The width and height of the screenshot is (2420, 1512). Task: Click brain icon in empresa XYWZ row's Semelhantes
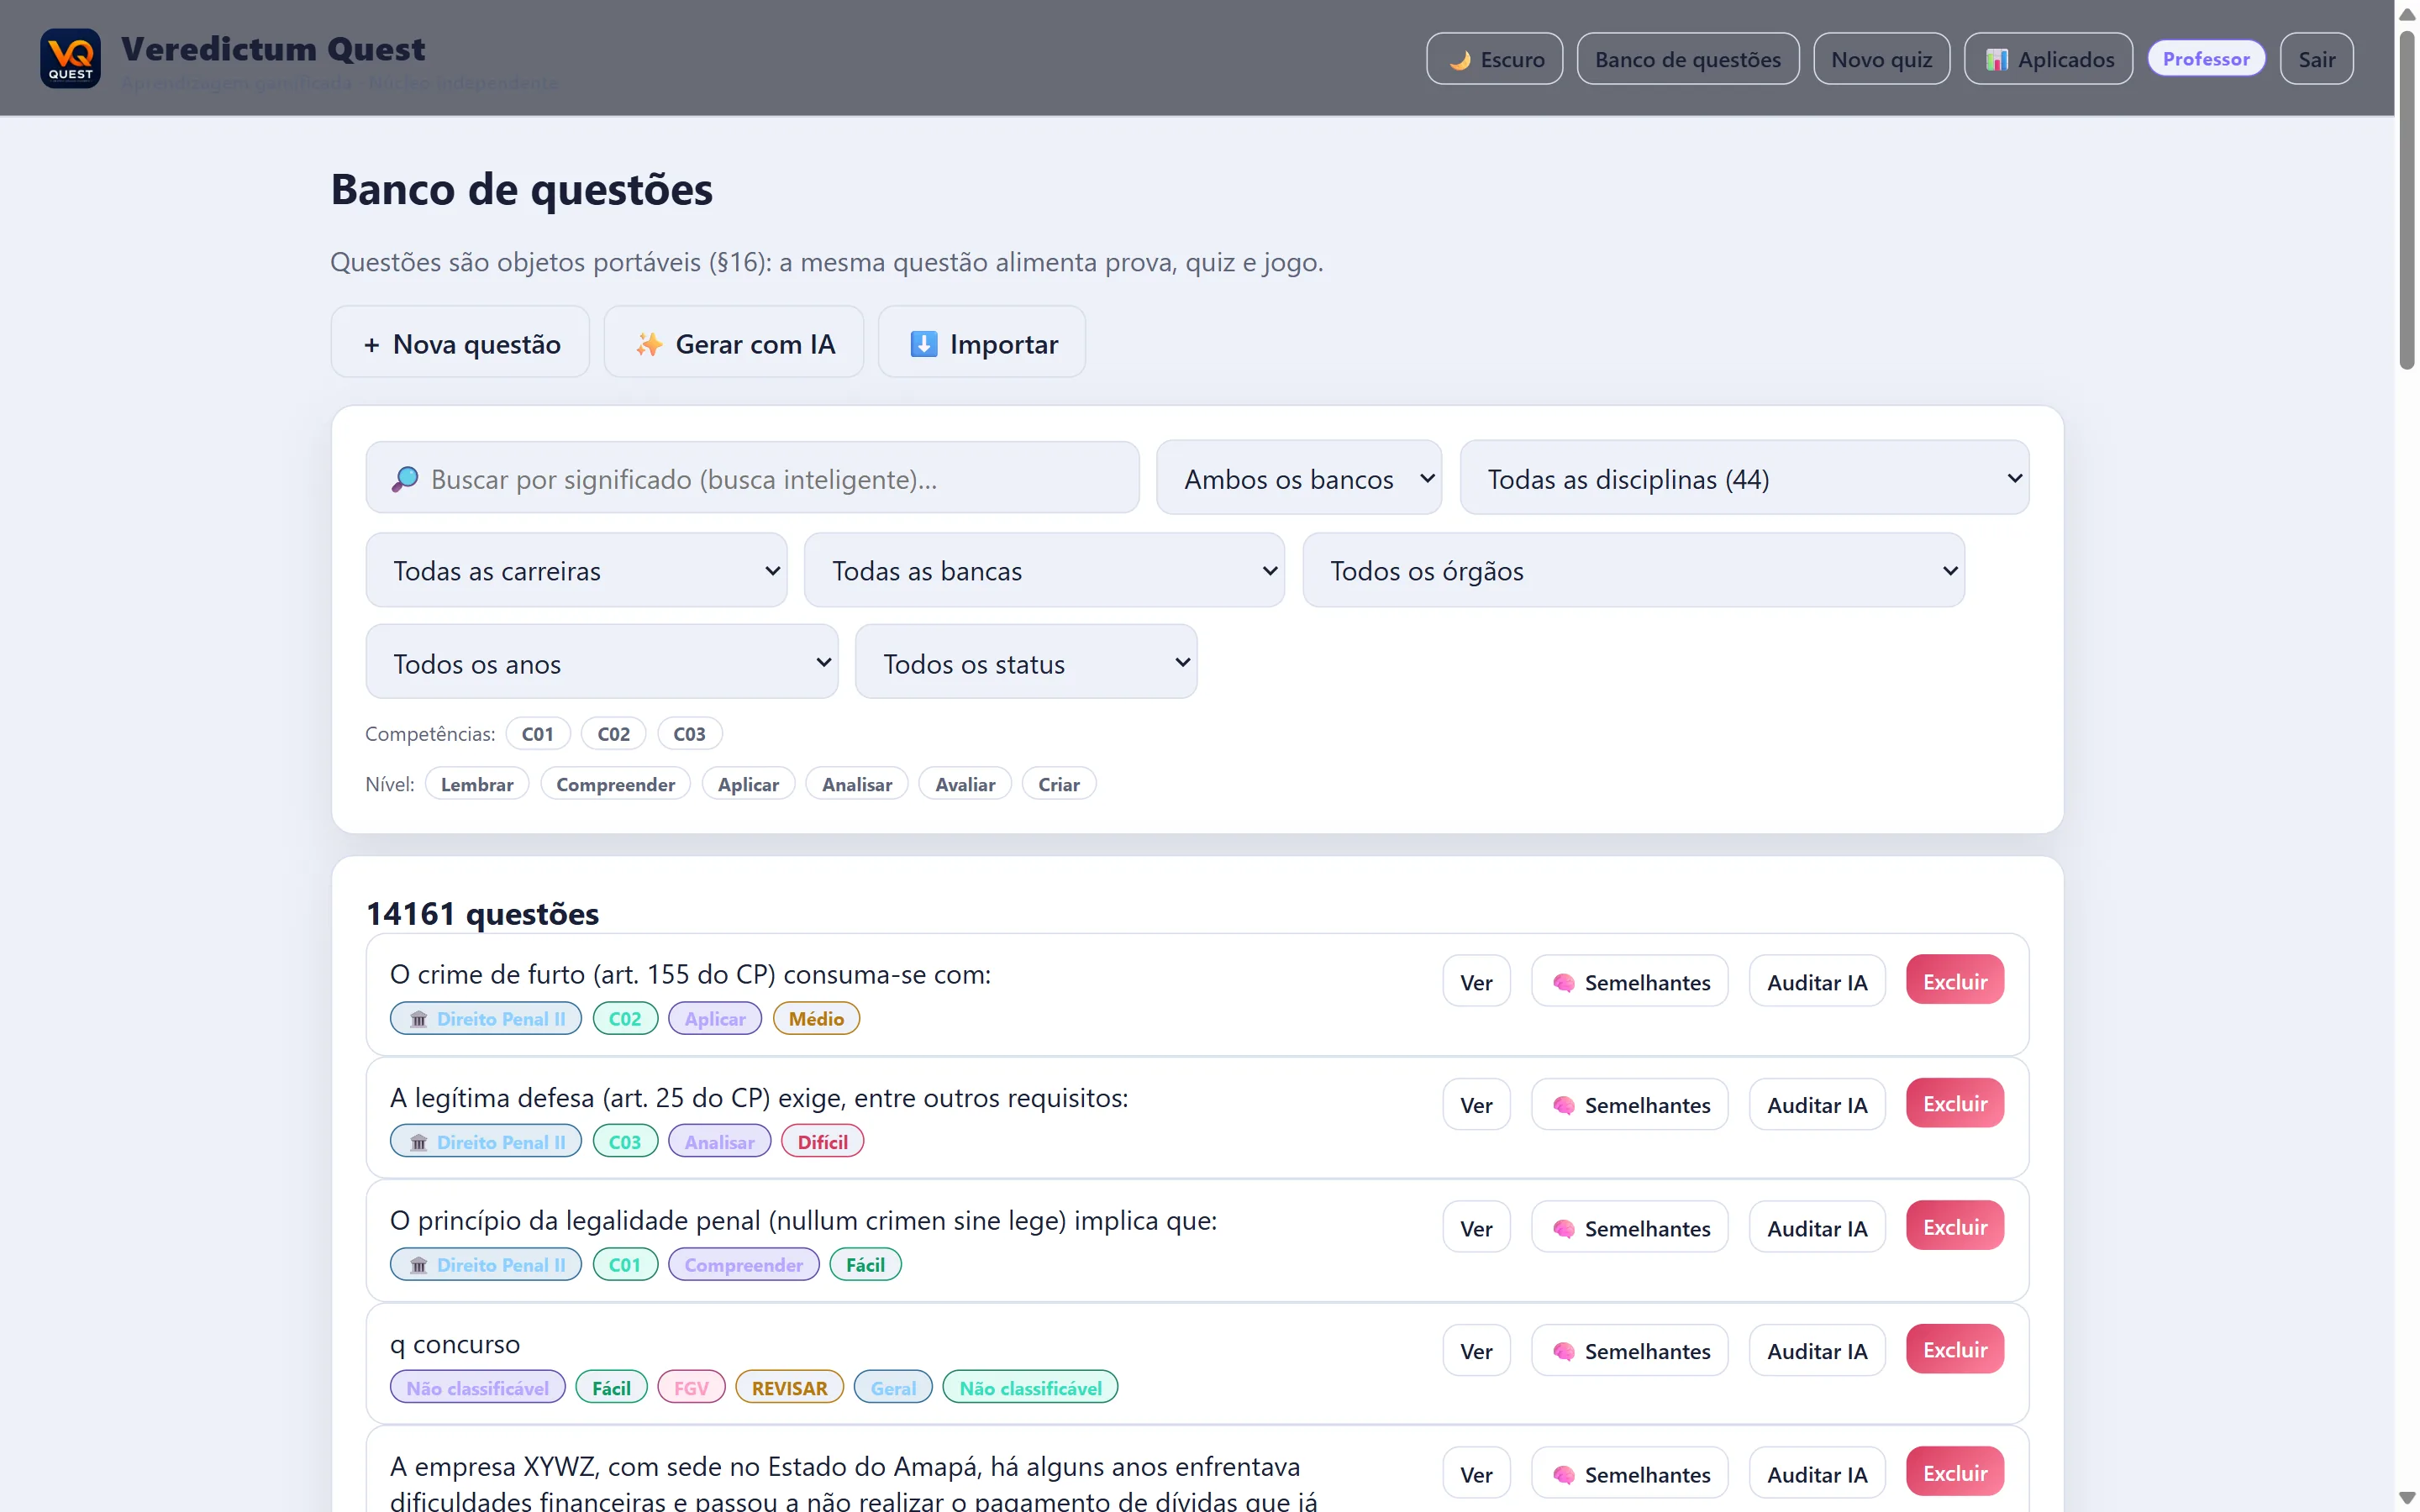[1564, 1475]
